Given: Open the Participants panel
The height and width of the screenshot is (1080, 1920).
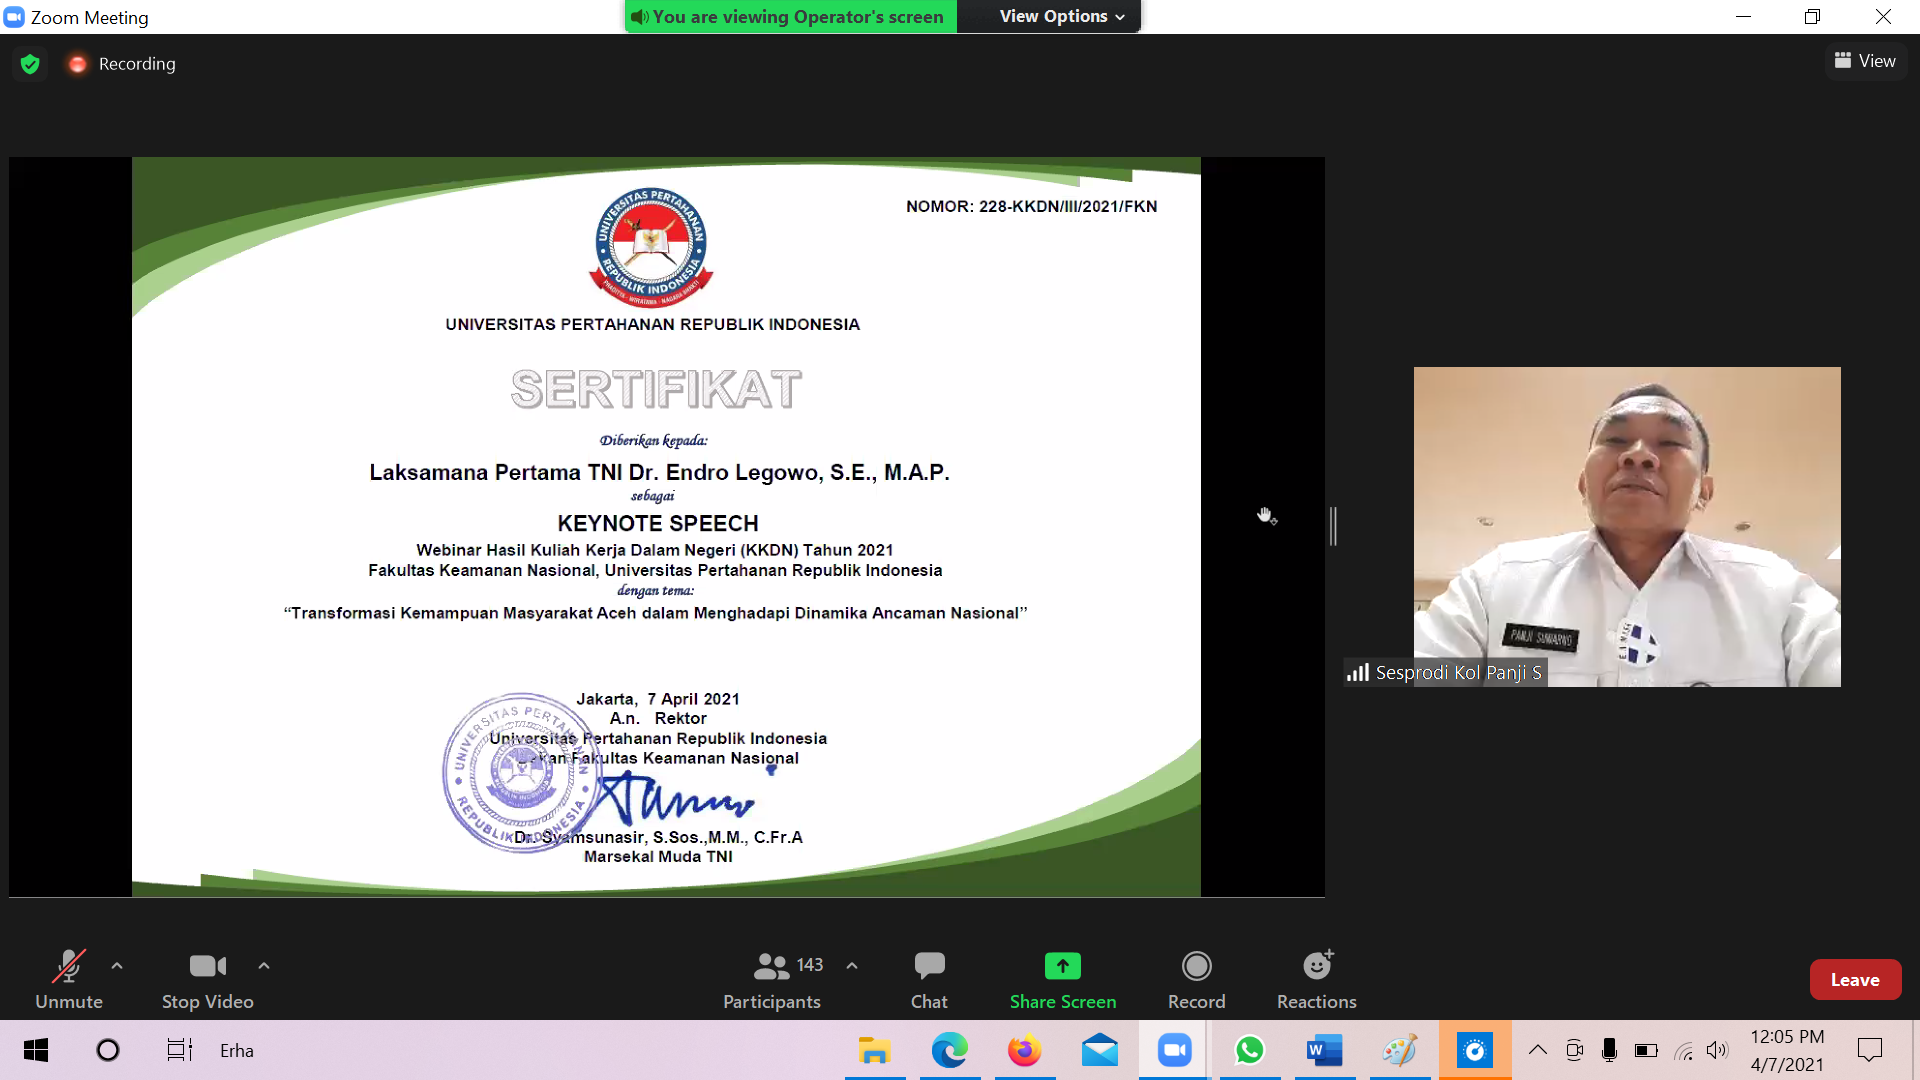Looking at the screenshot, I should pos(771,979).
